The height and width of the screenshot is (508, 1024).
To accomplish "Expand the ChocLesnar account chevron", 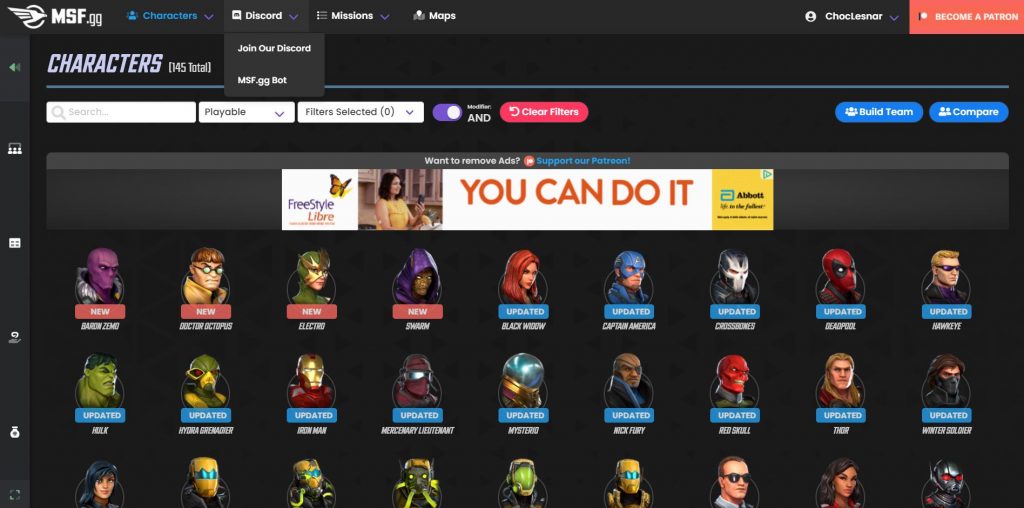I will coord(895,17).
